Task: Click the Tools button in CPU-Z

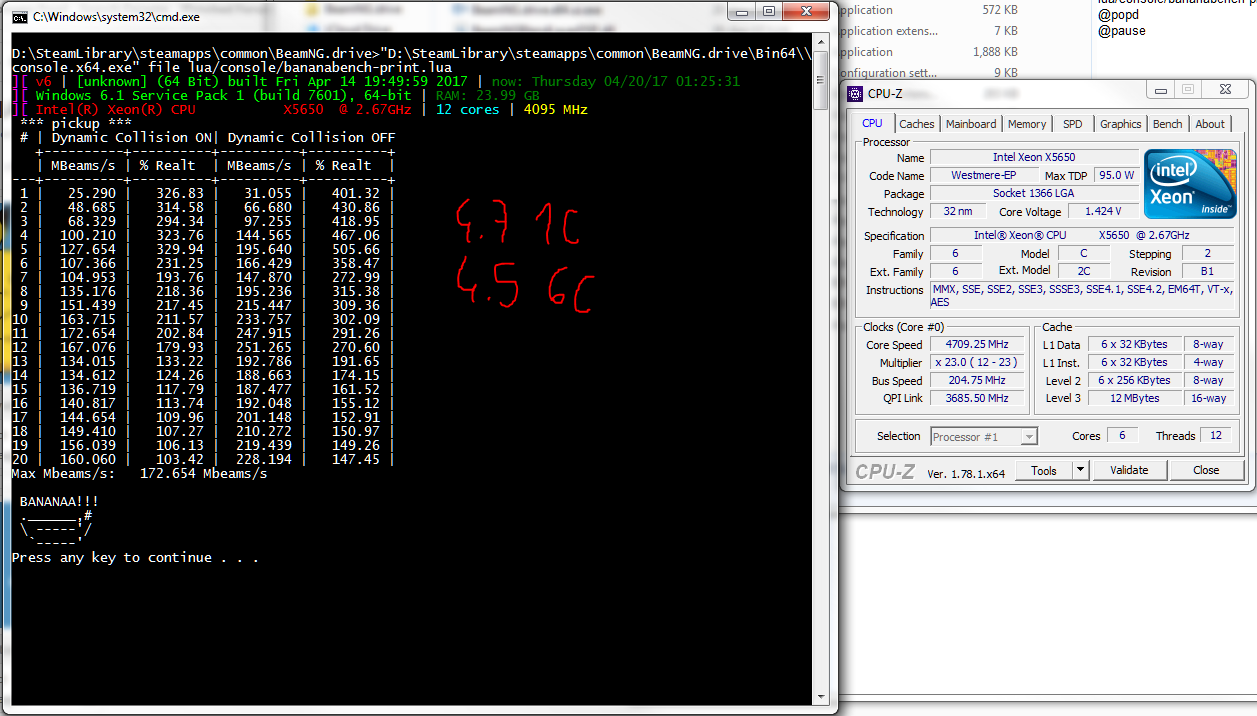Action: coord(1044,470)
